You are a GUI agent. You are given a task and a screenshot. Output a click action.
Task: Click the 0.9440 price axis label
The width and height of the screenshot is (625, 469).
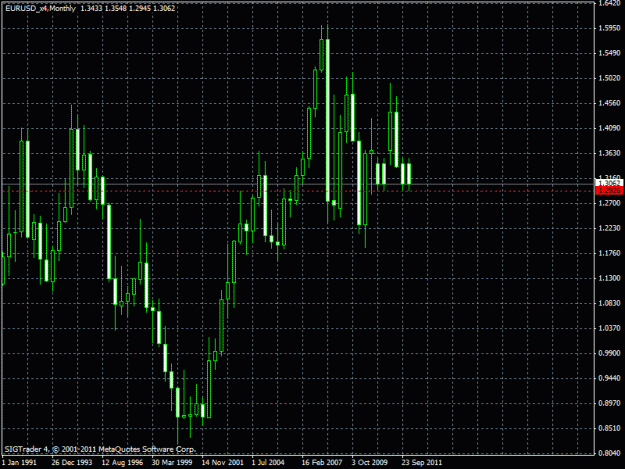pos(610,378)
